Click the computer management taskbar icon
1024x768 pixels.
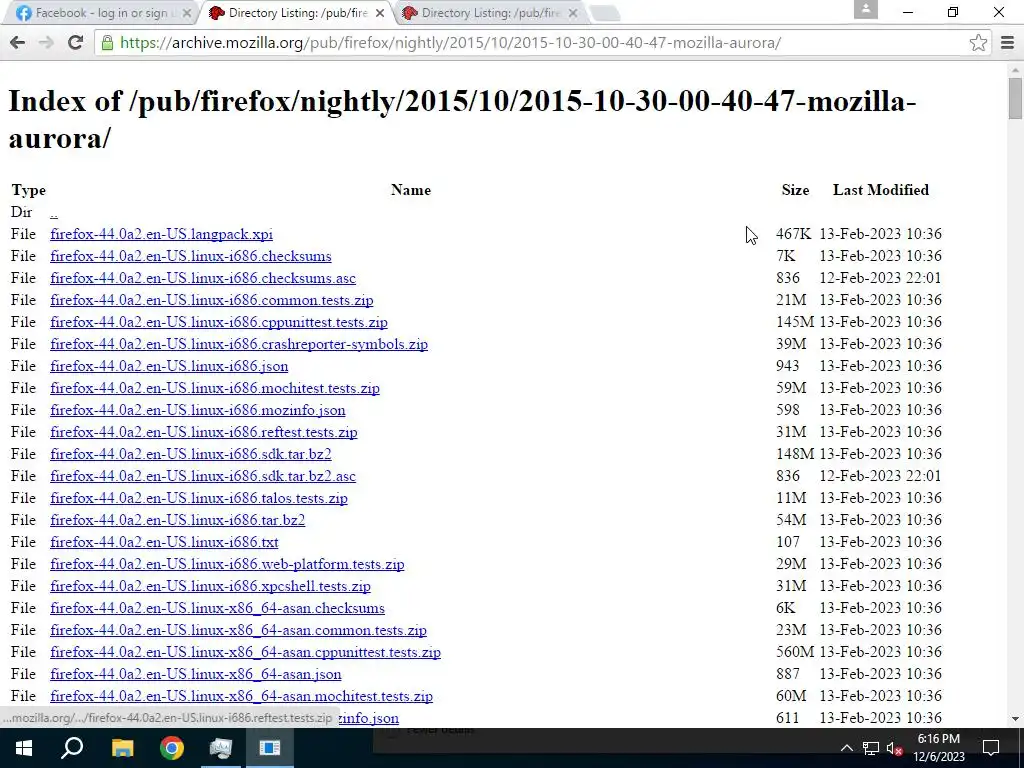coord(221,748)
